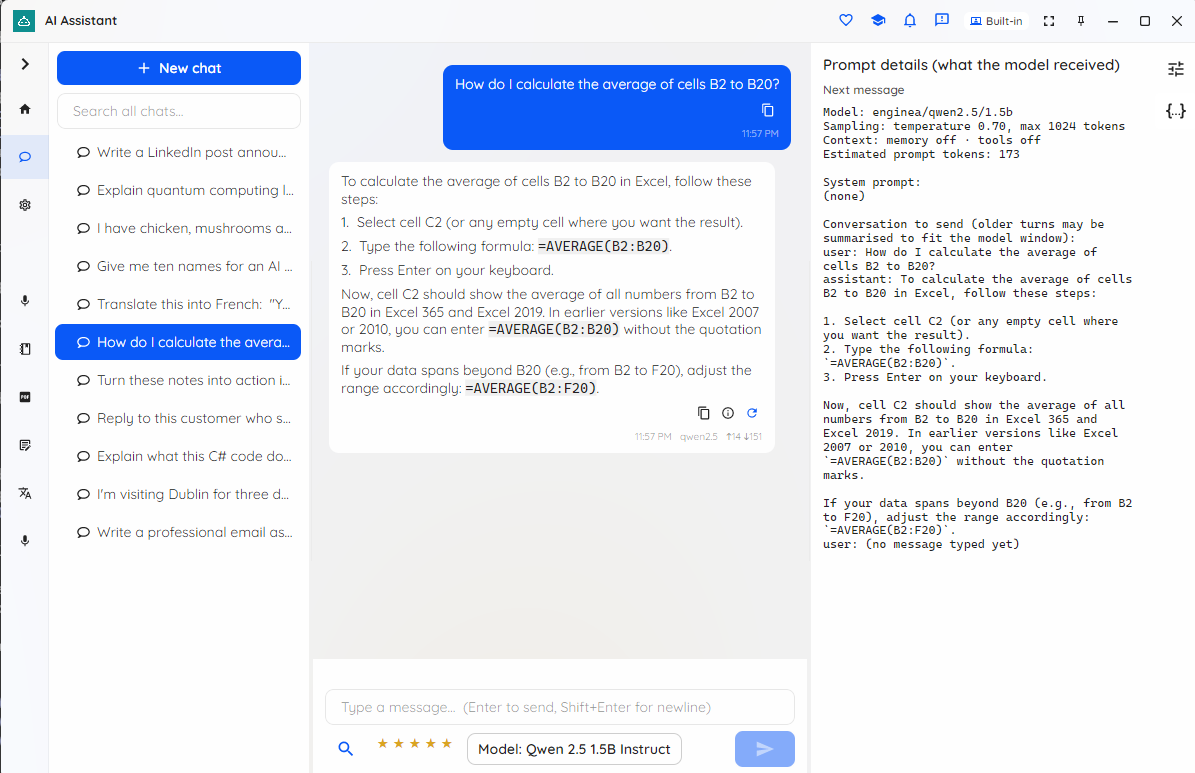
Task: Pin the window with the pin icon
Action: [1081, 21]
